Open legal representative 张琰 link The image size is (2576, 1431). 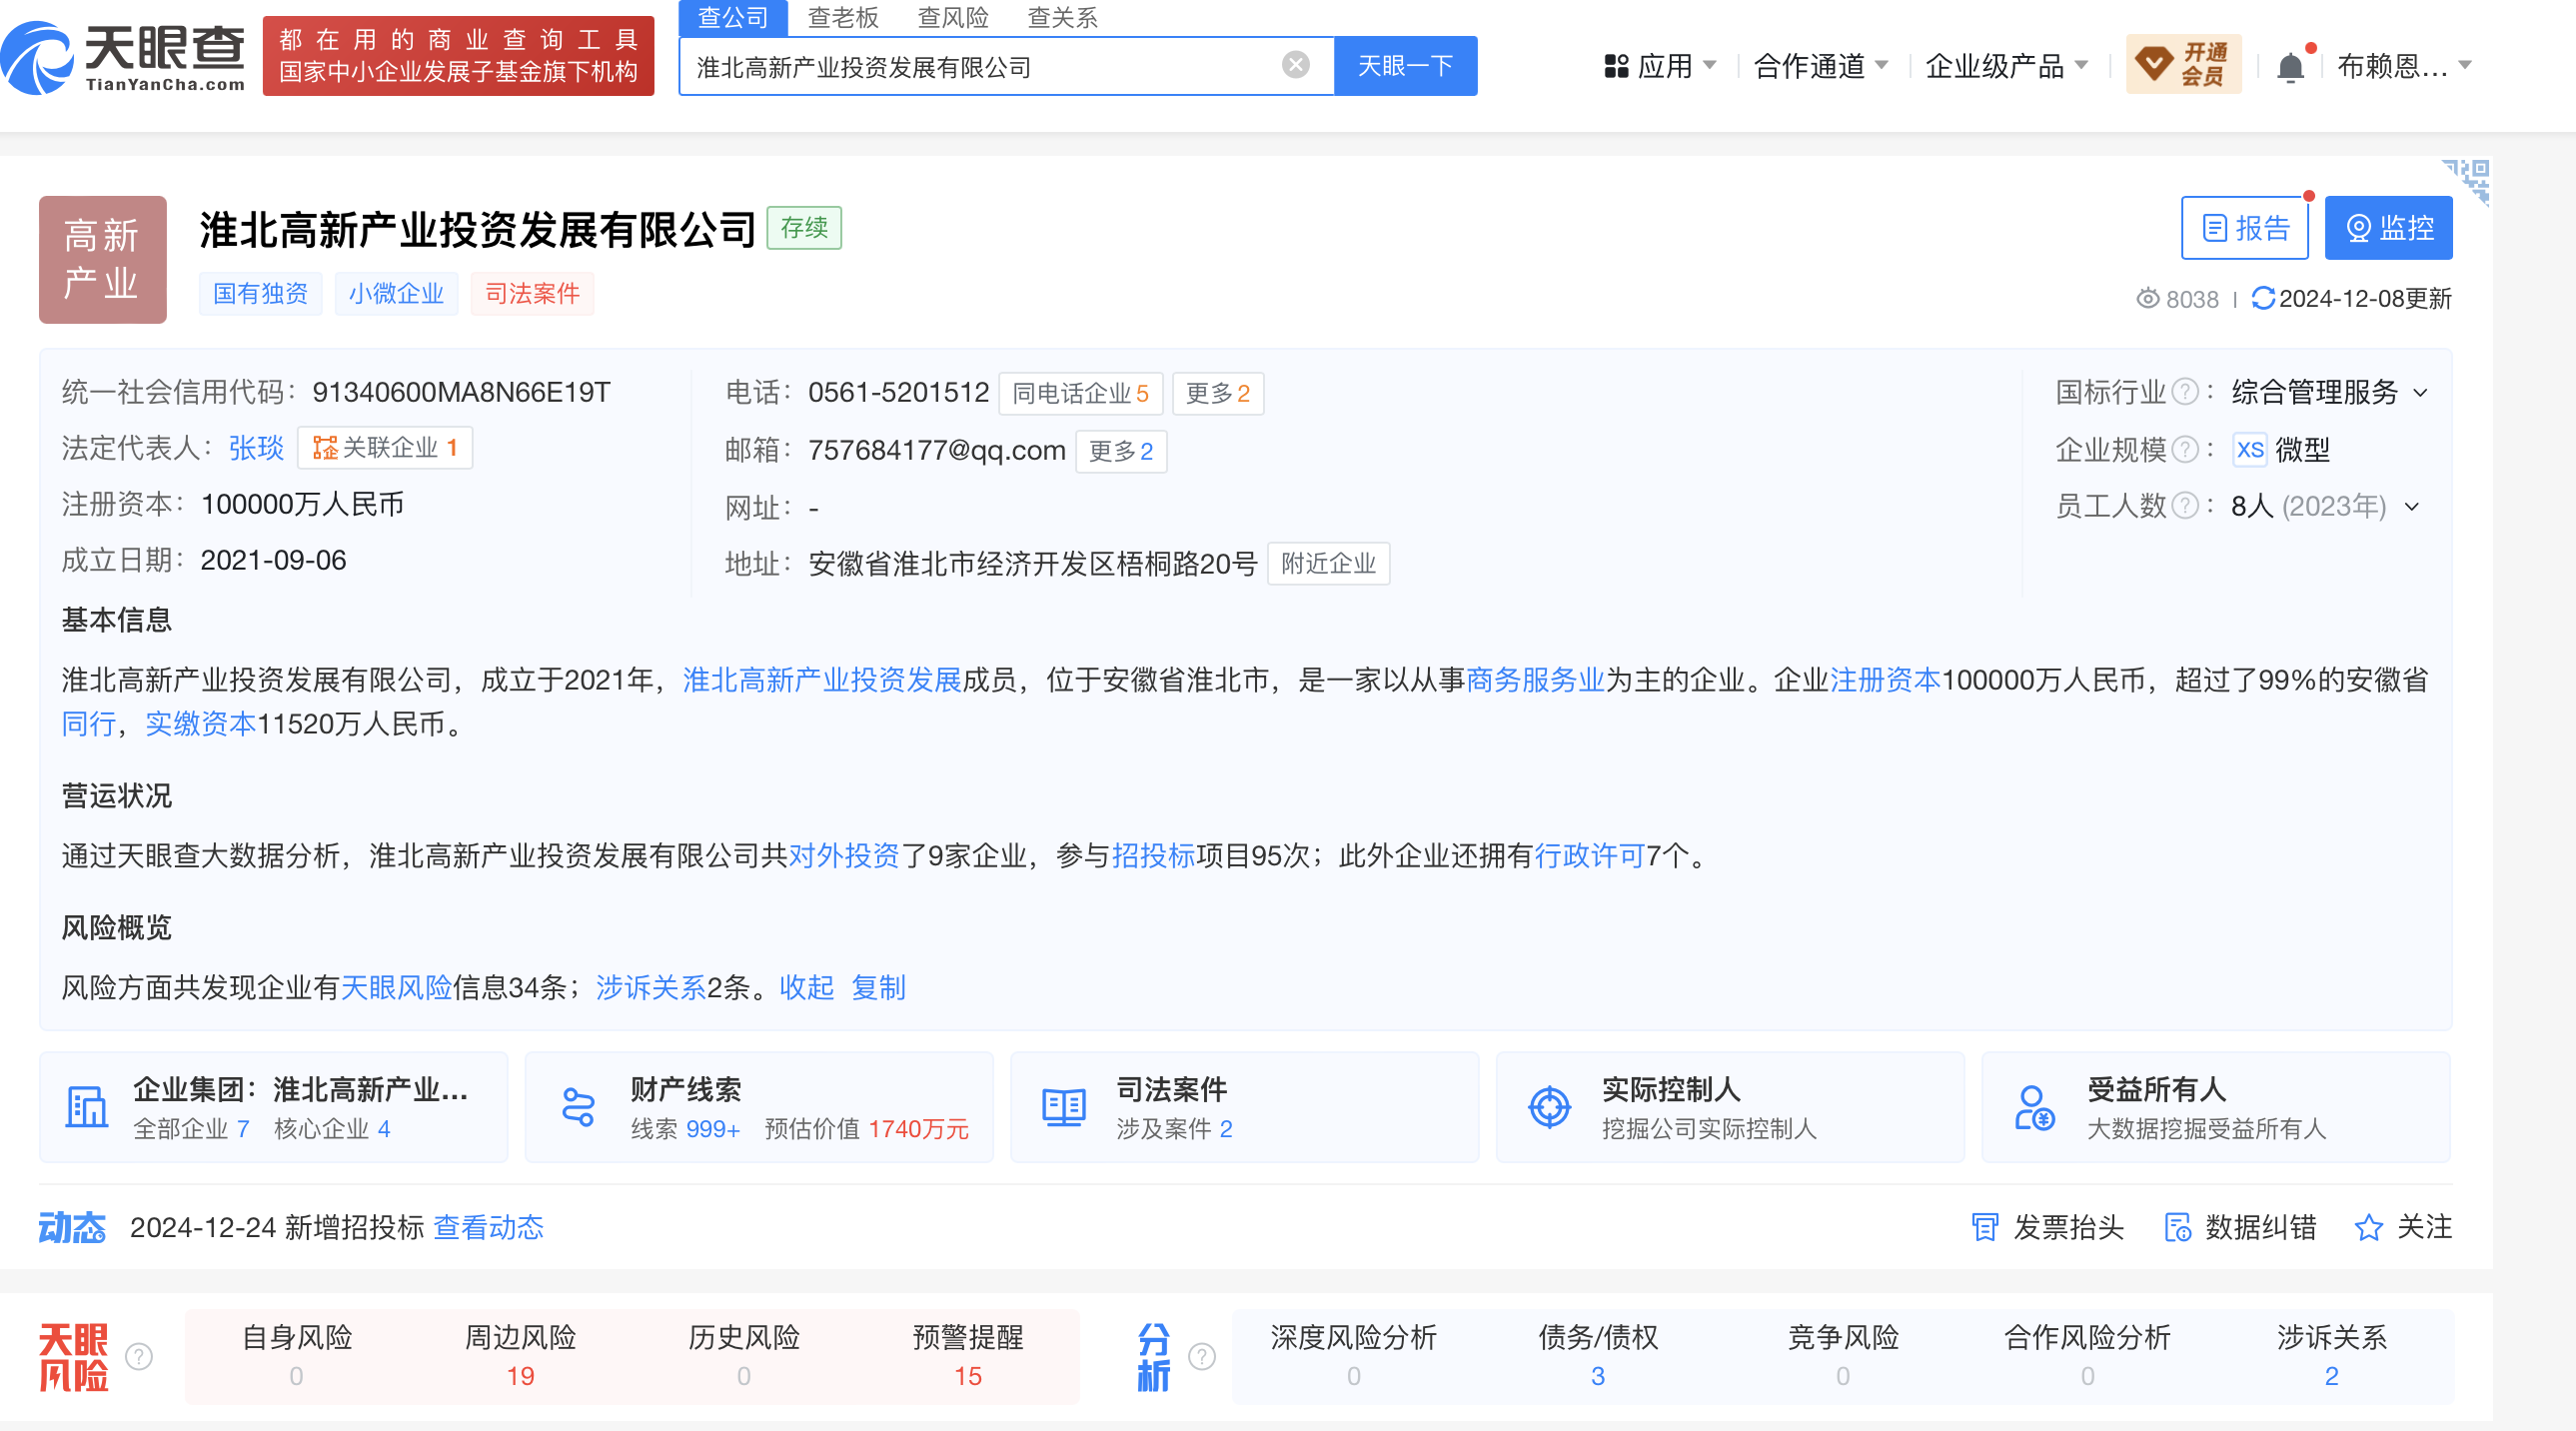tap(256, 448)
